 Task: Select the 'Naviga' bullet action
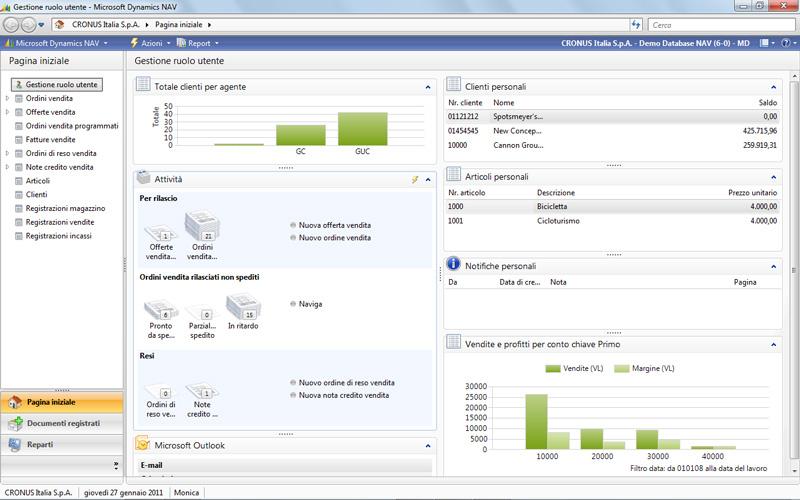tap(310, 303)
